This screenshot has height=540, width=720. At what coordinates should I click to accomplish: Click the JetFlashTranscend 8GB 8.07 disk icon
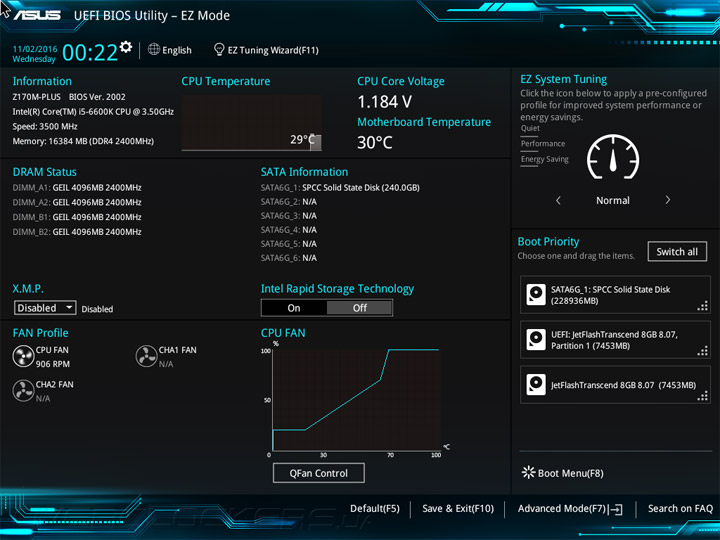(536, 385)
